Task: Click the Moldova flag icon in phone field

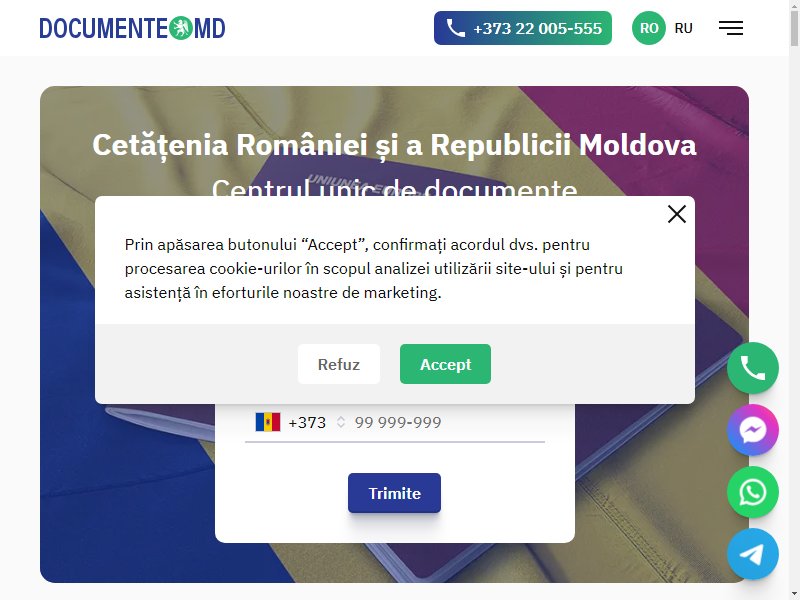Action: (268, 422)
